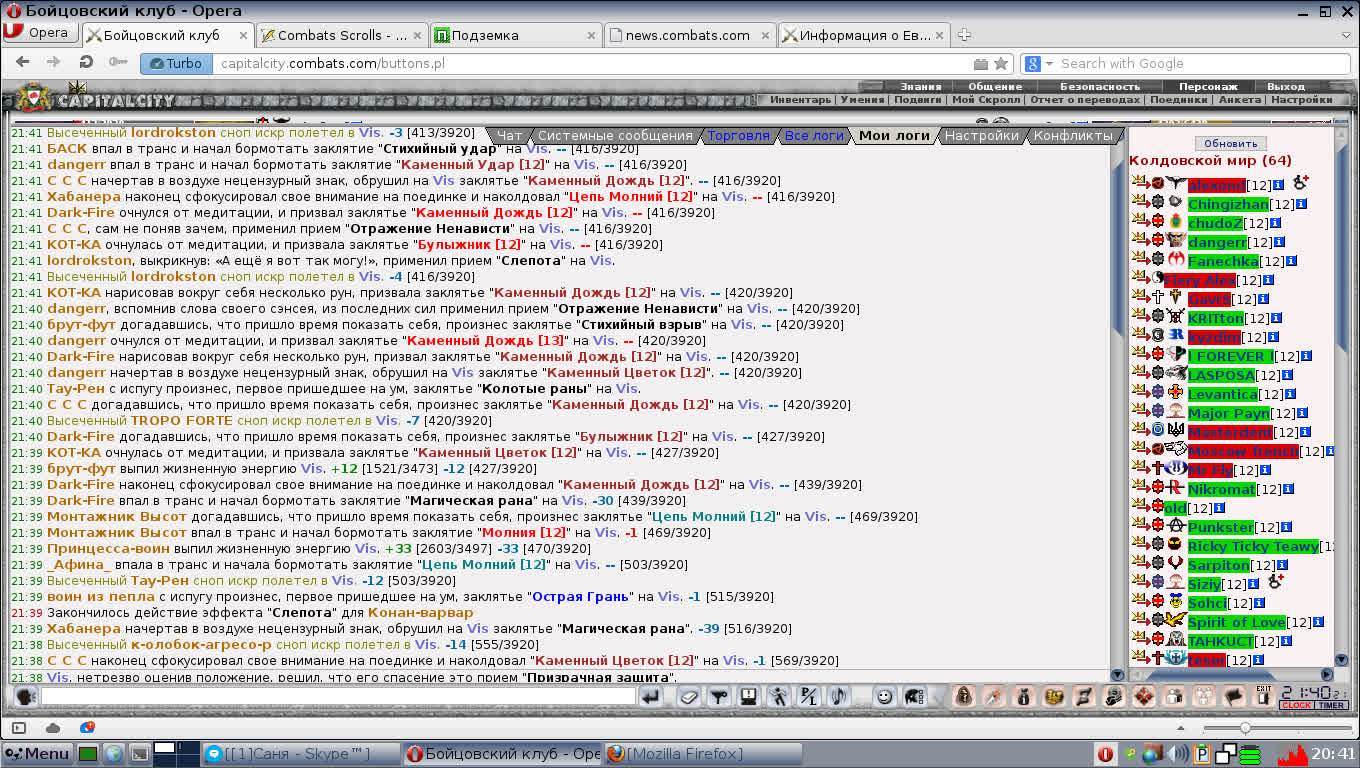The image size is (1360, 768).
Task: Click the Поединки link
Action: pyautogui.click(x=1178, y=100)
